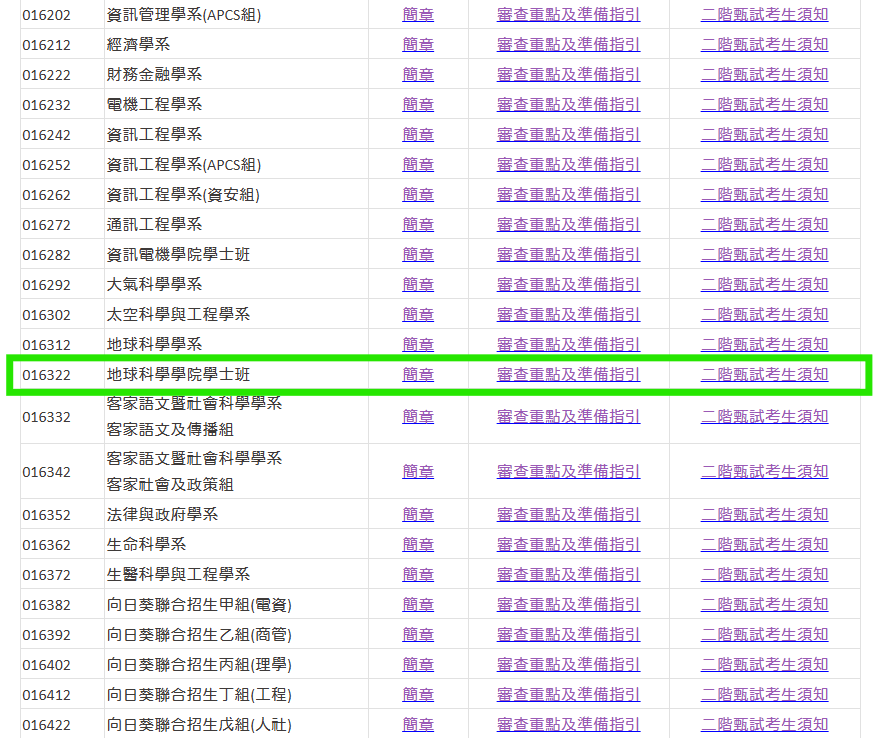View 審查重點及準備指引 for 資訊工程學系(資安組)
The height and width of the screenshot is (738, 882).
[568, 195]
